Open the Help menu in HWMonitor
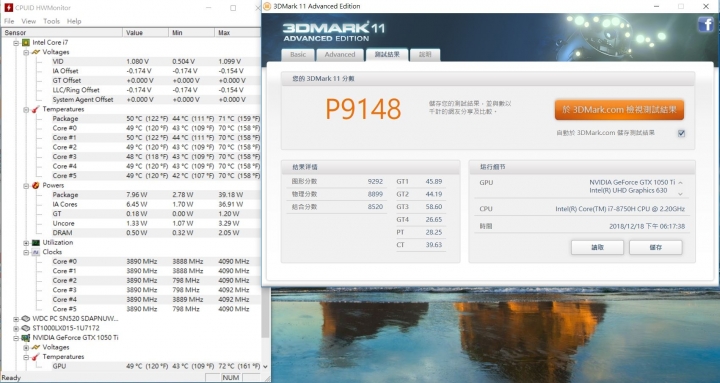This screenshot has height=383, width=720. 74,21
